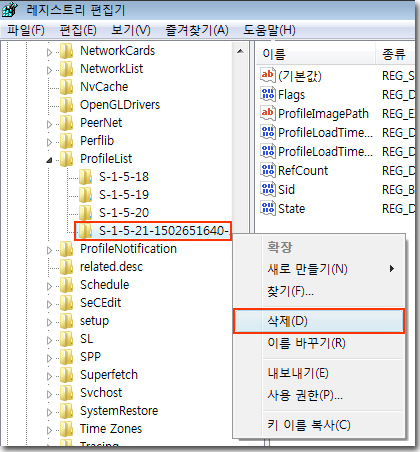Choose 내보내기(E) in context menu
This screenshot has width=420, height=452.
319,373
